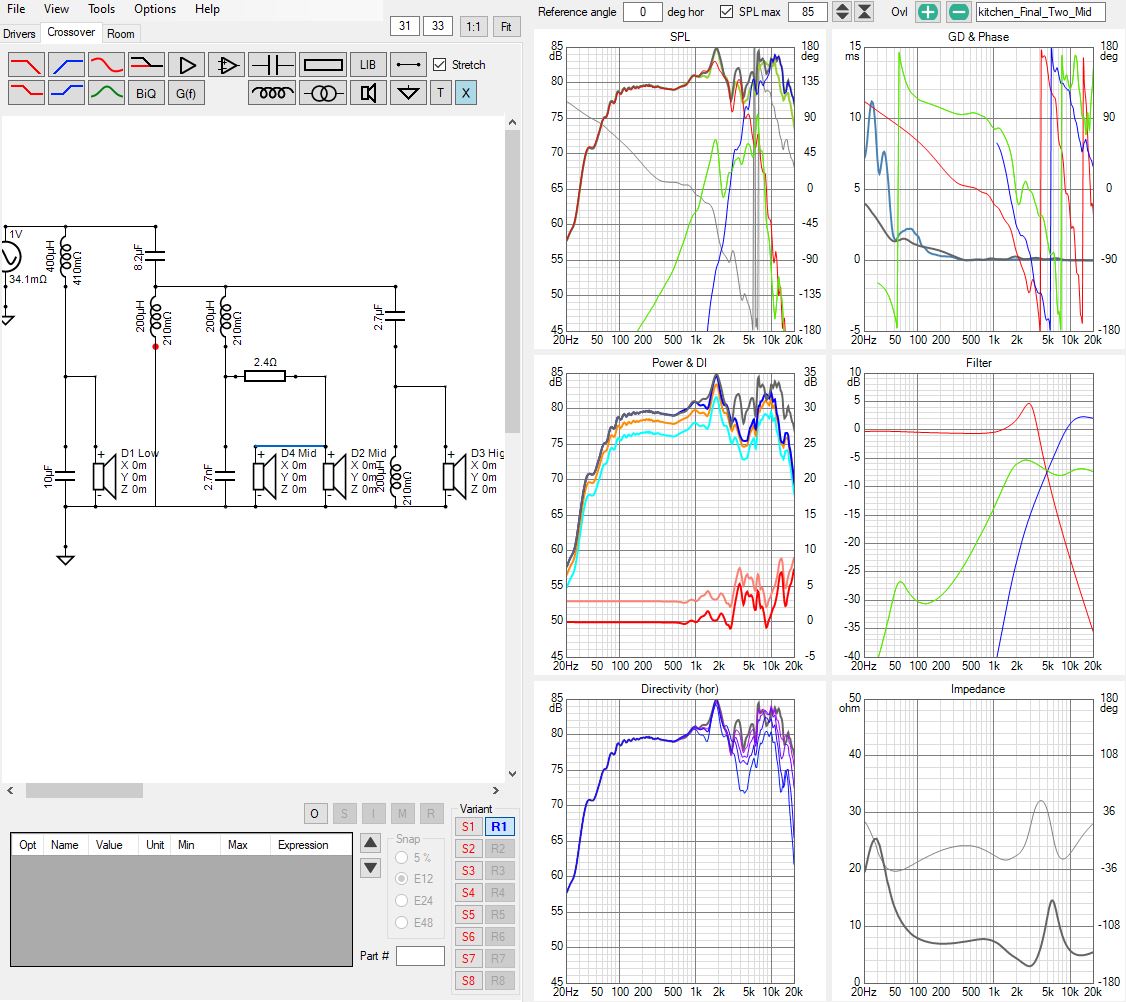Open the View menu

click(x=56, y=9)
